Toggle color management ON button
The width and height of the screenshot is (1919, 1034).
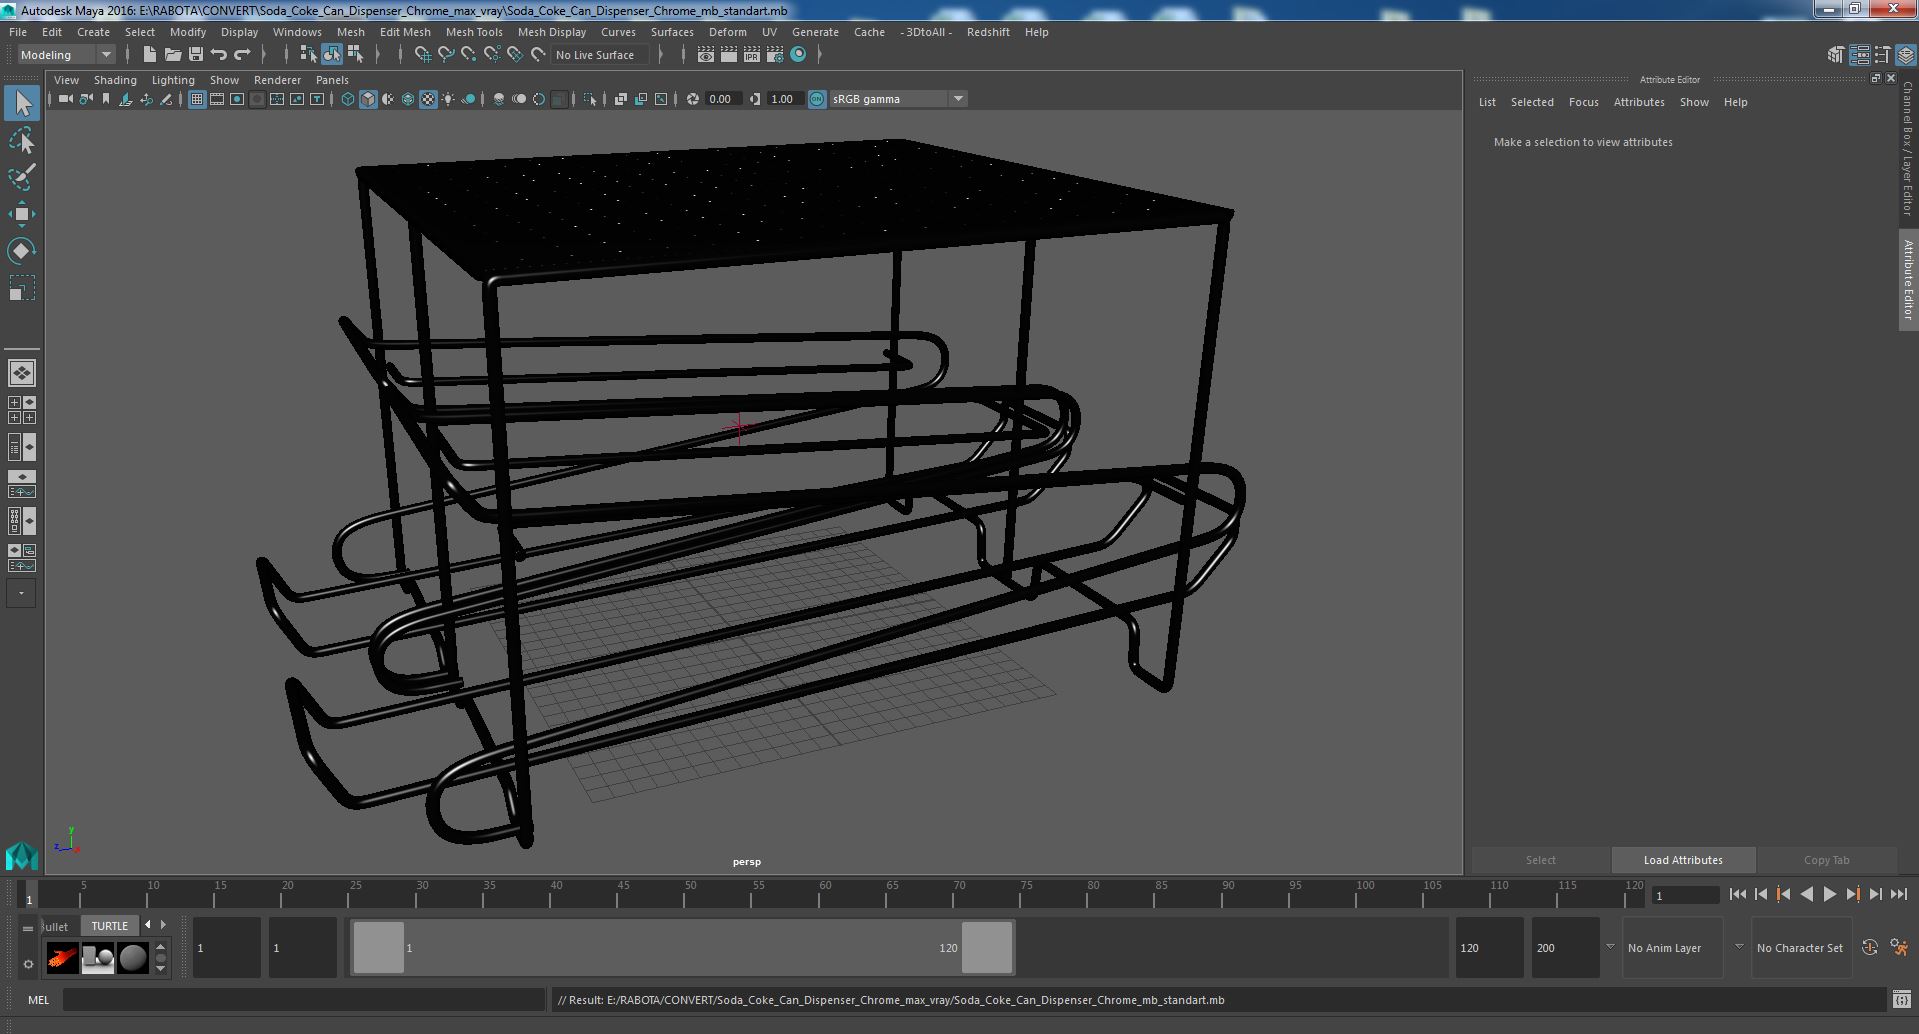(817, 99)
